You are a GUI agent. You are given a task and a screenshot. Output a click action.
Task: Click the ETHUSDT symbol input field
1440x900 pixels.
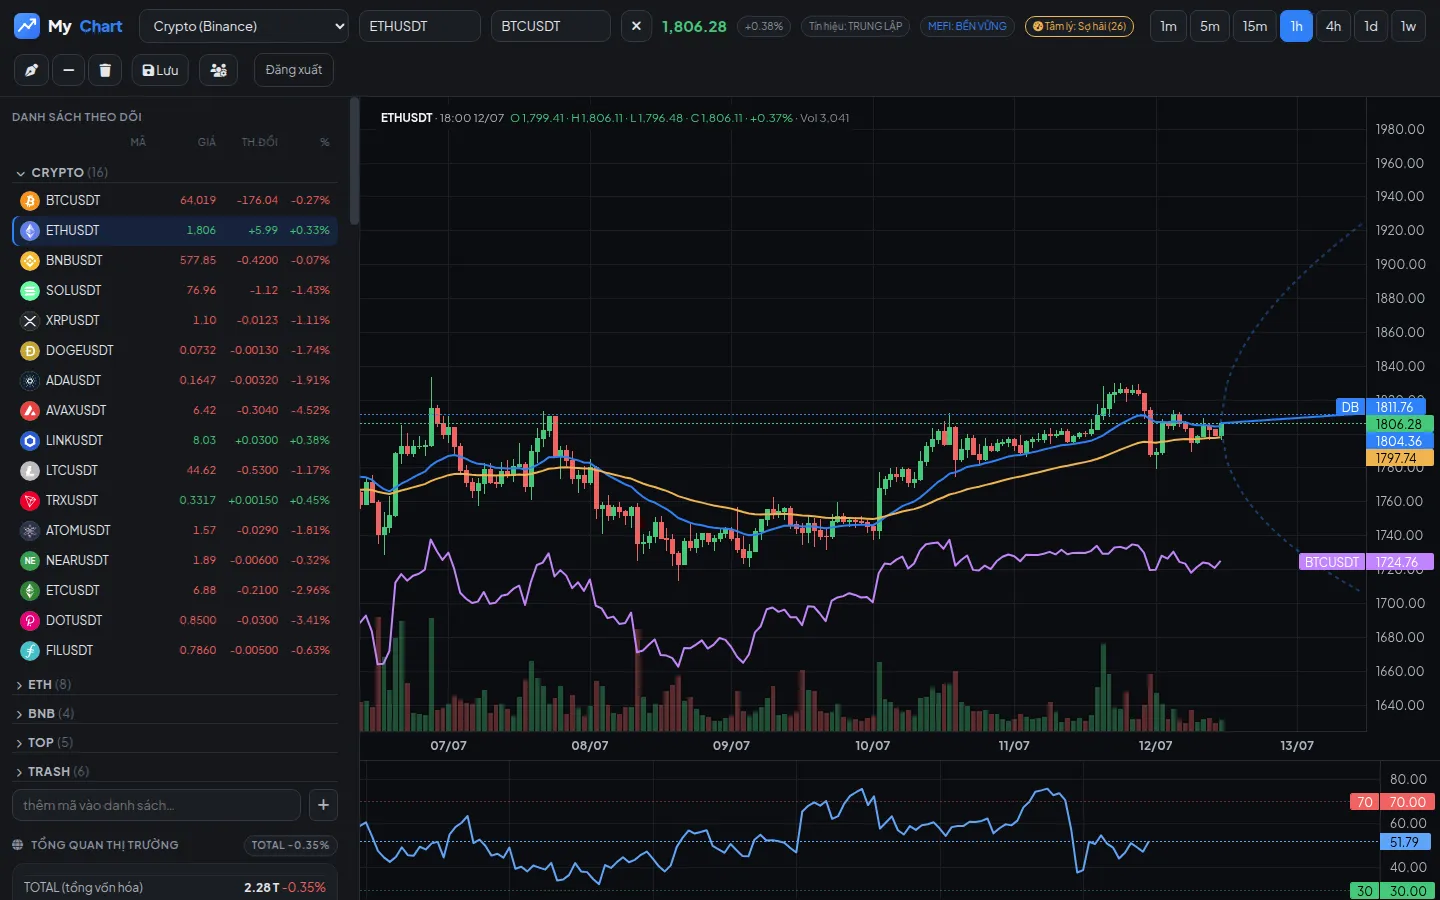[x=420, y=26]
